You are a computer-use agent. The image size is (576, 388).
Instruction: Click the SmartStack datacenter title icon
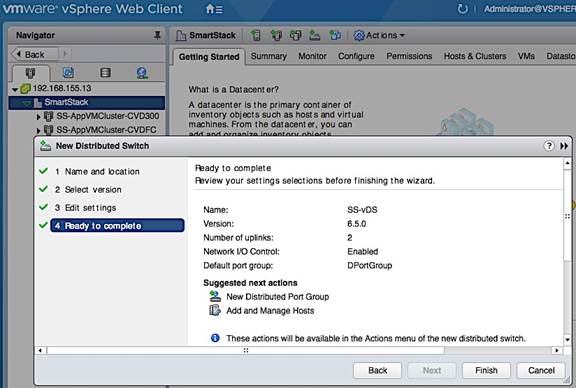tap(181, 36)
